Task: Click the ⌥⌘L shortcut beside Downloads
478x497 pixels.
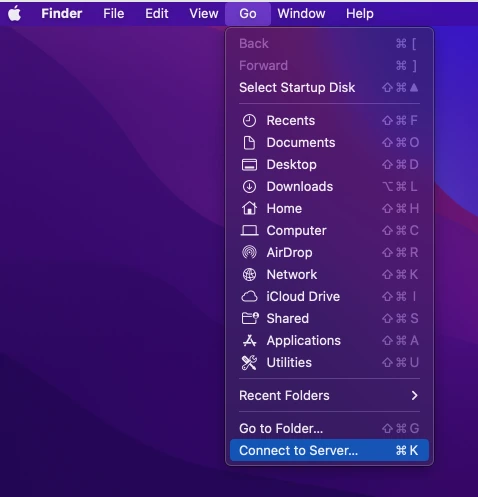Action: 400,187
